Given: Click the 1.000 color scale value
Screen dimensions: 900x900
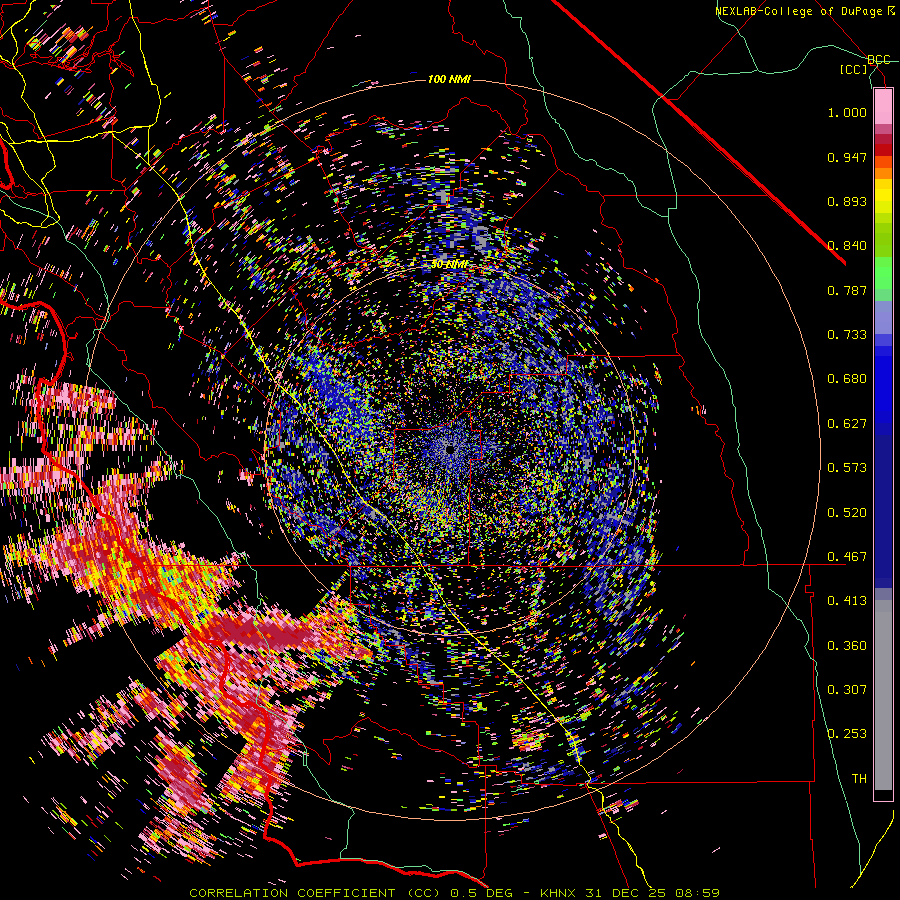Looking at the screenshot, I should [x=847, y=112].
